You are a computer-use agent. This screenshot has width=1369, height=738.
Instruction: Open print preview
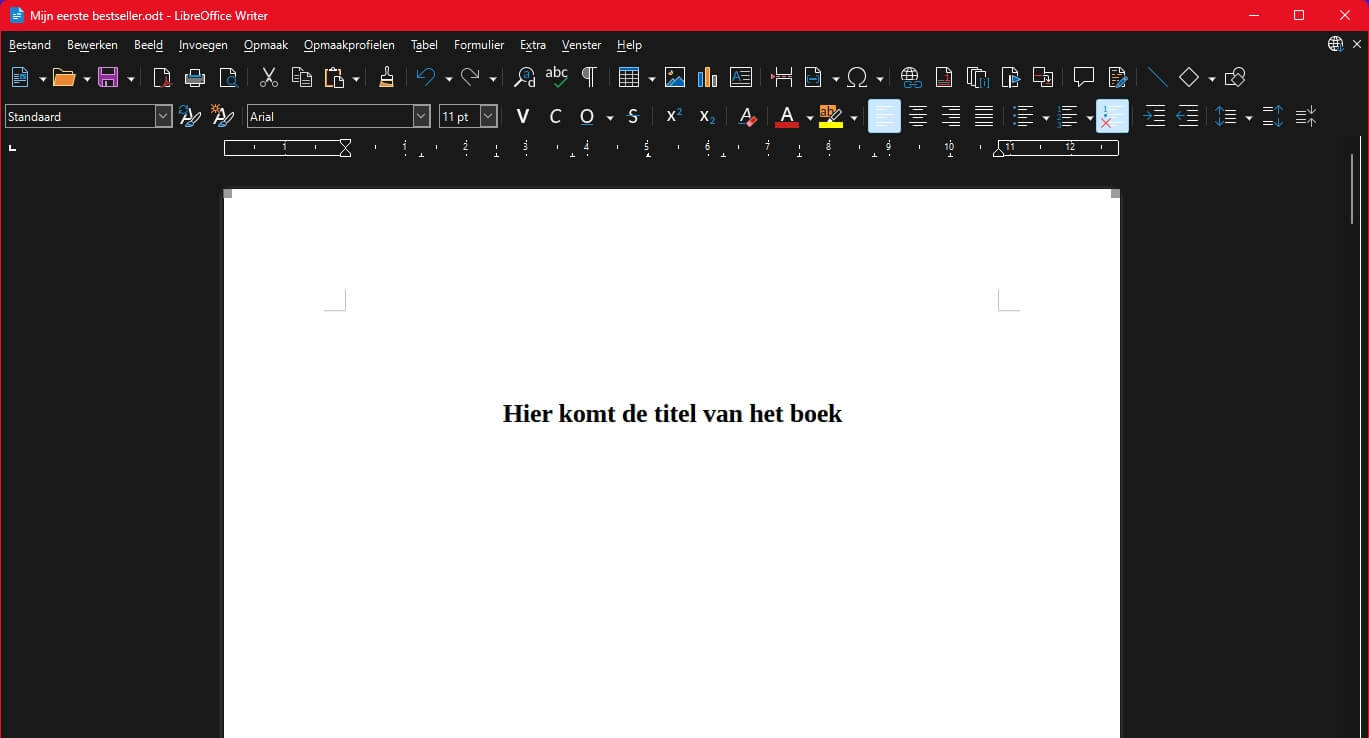pyautogui.click(x=228, y=77)
